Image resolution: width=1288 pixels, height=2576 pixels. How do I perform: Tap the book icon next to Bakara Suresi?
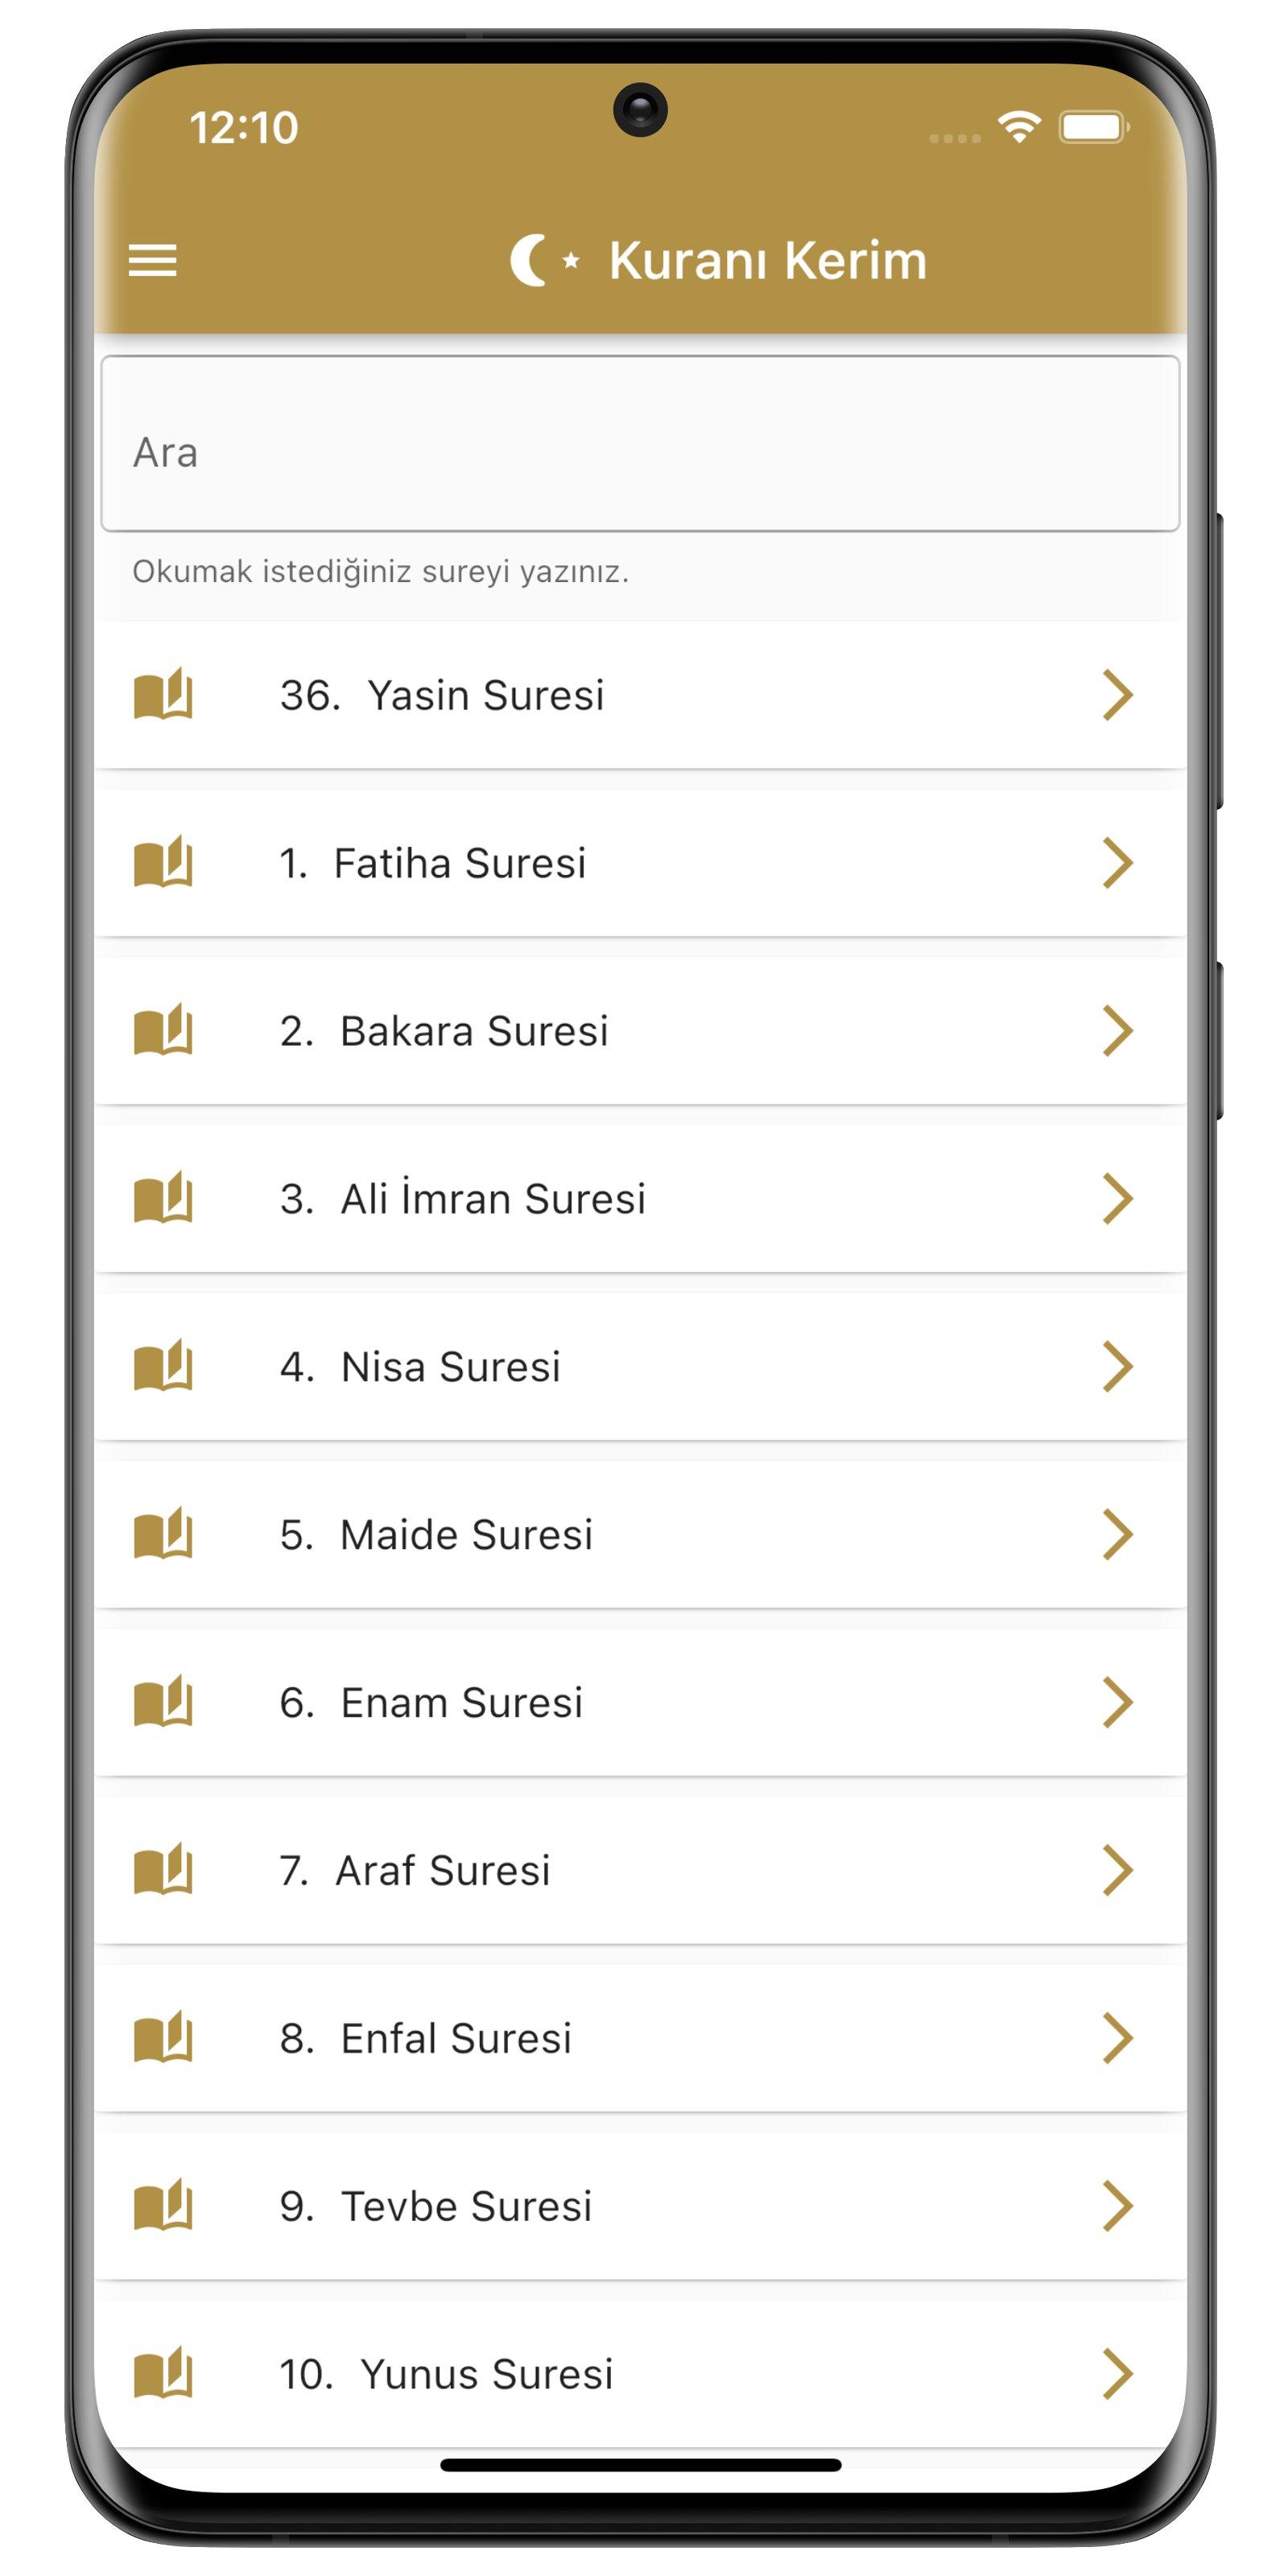[x=163, y=1031]
